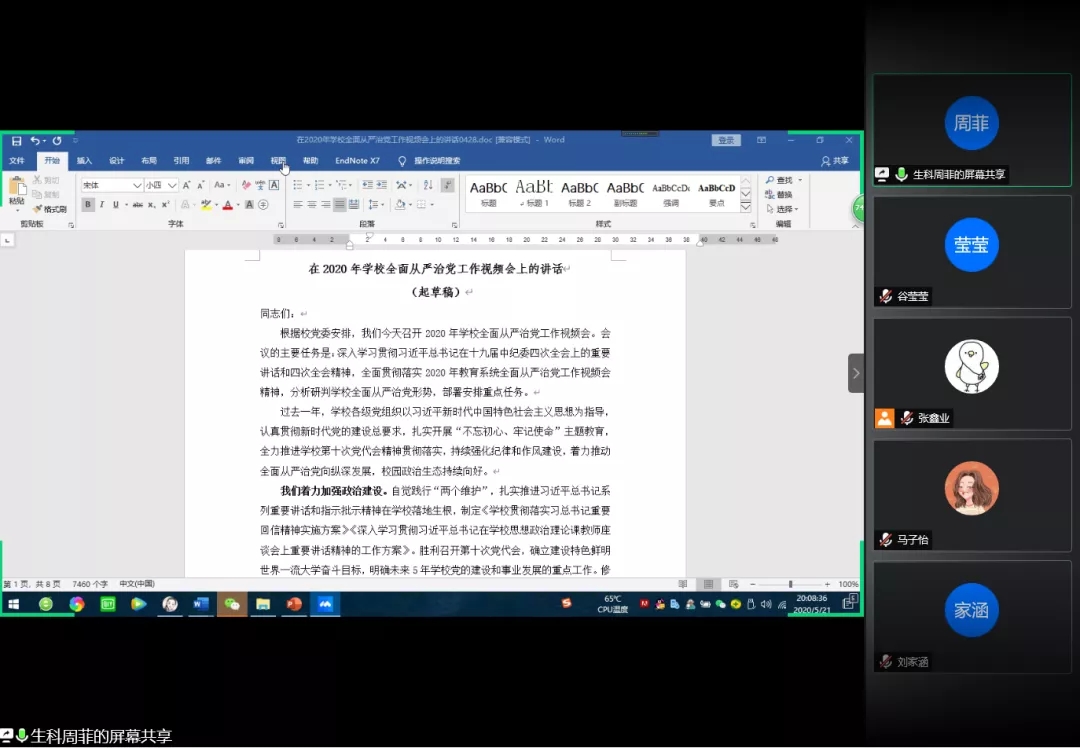Apply the 标题 1 heading style
Screen dimensions: 1080x748
click(x=534, y=192)
